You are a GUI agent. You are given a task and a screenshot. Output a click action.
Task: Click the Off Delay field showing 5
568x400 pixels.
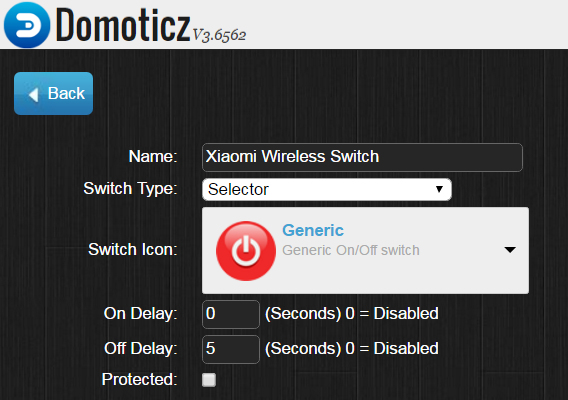[x=231, y=349]
